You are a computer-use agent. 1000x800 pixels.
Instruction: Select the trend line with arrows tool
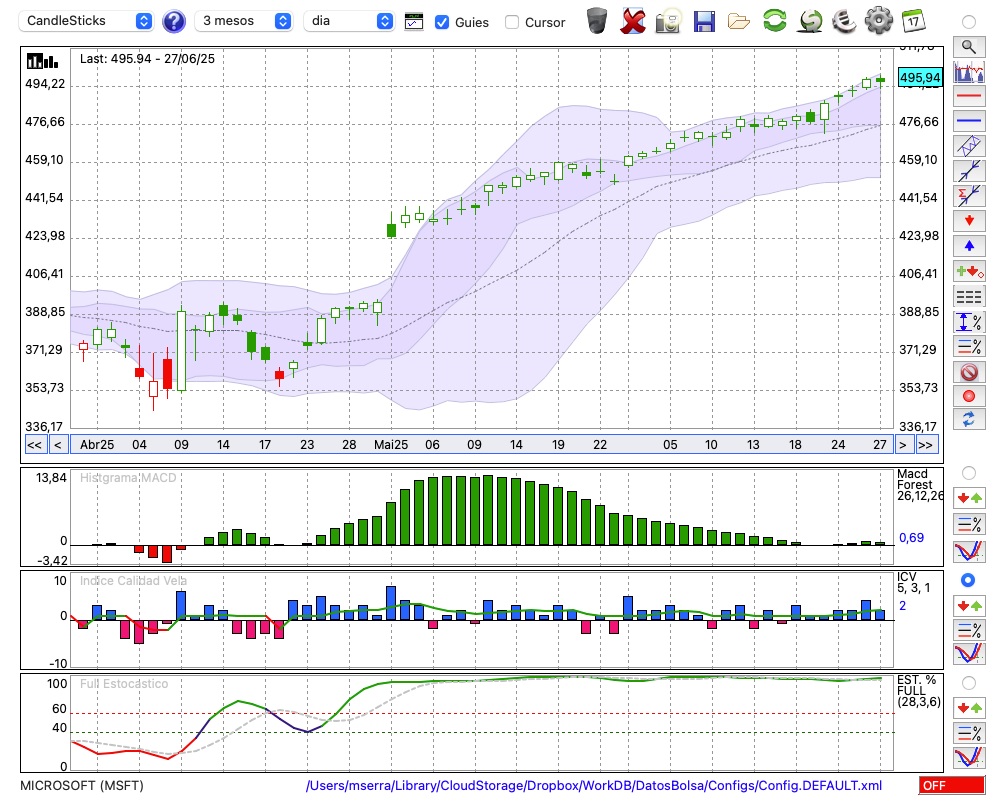(x=969, y=171)
